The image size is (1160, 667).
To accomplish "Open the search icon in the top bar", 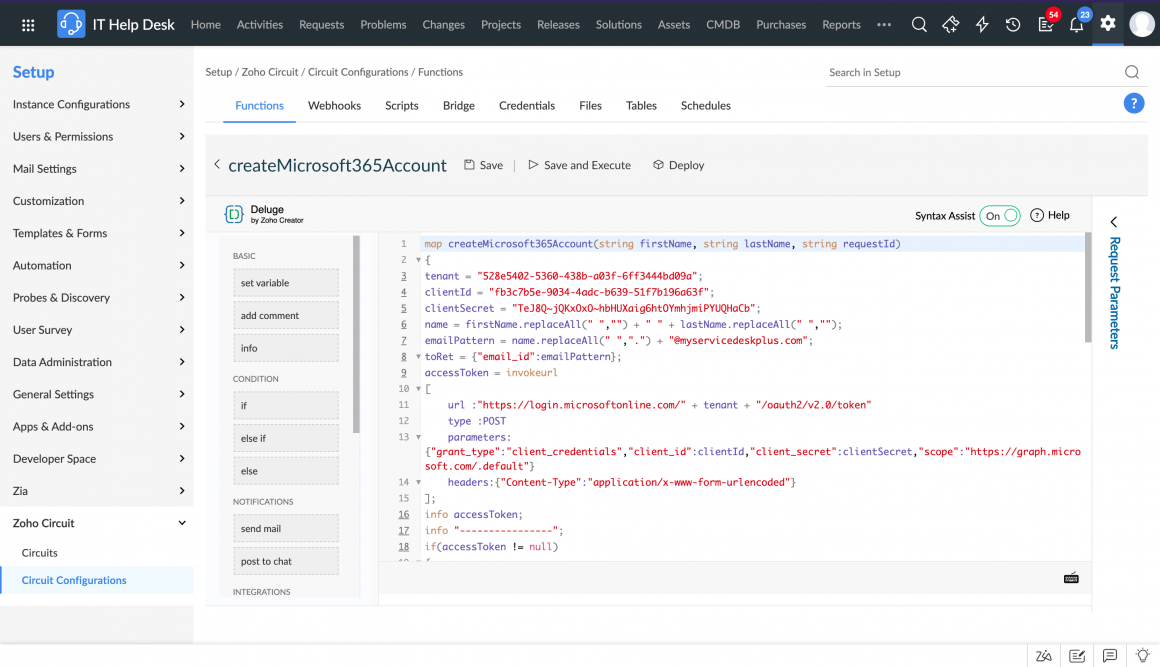I will [919, 24].
